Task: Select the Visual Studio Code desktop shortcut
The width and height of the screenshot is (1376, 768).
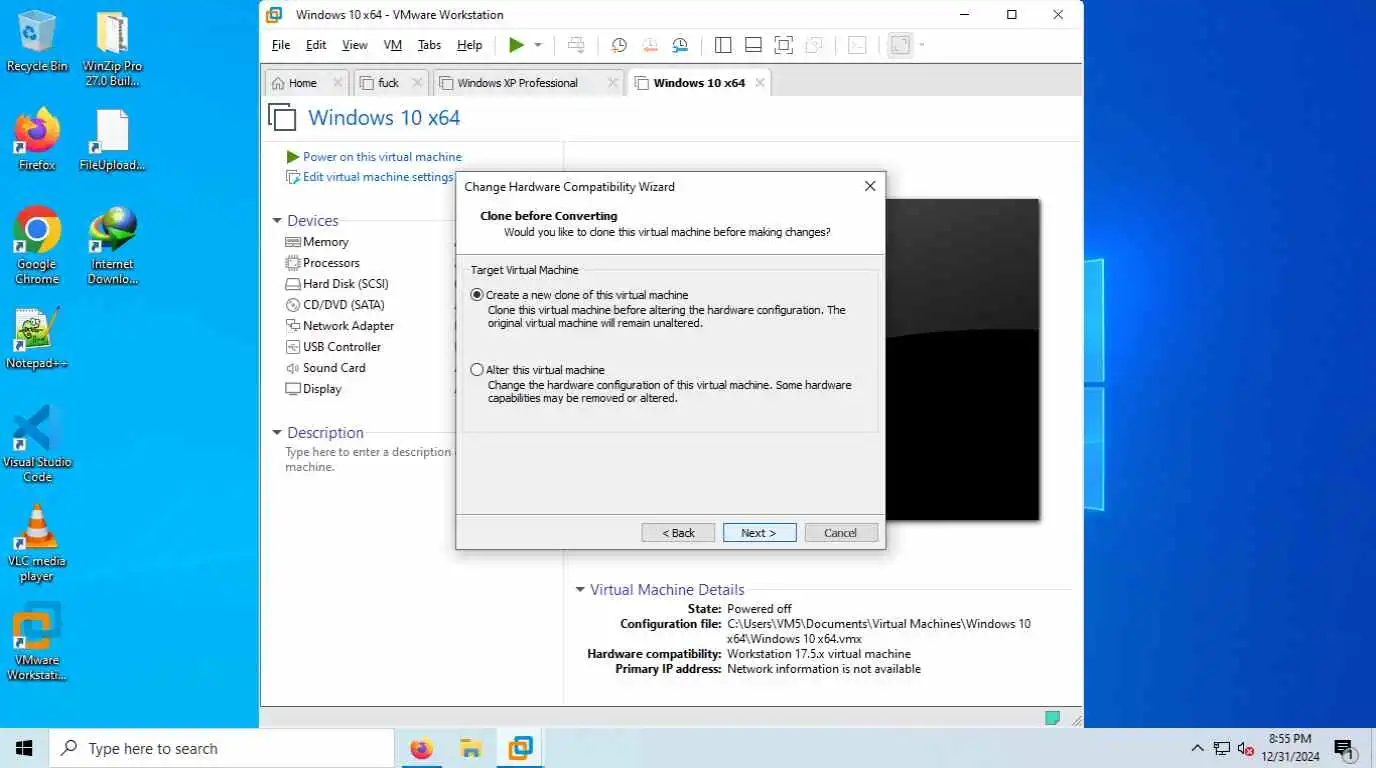Action: (37, 444)
